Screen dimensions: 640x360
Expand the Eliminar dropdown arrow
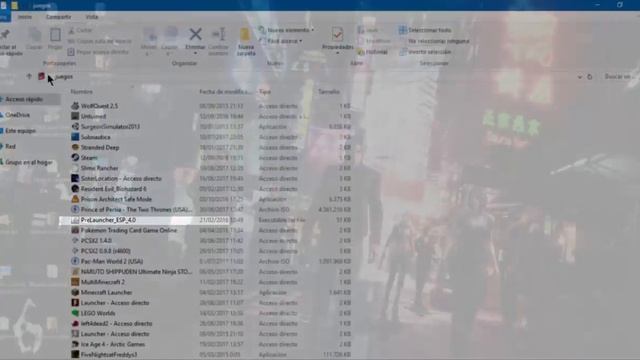[x=195, y=53]
